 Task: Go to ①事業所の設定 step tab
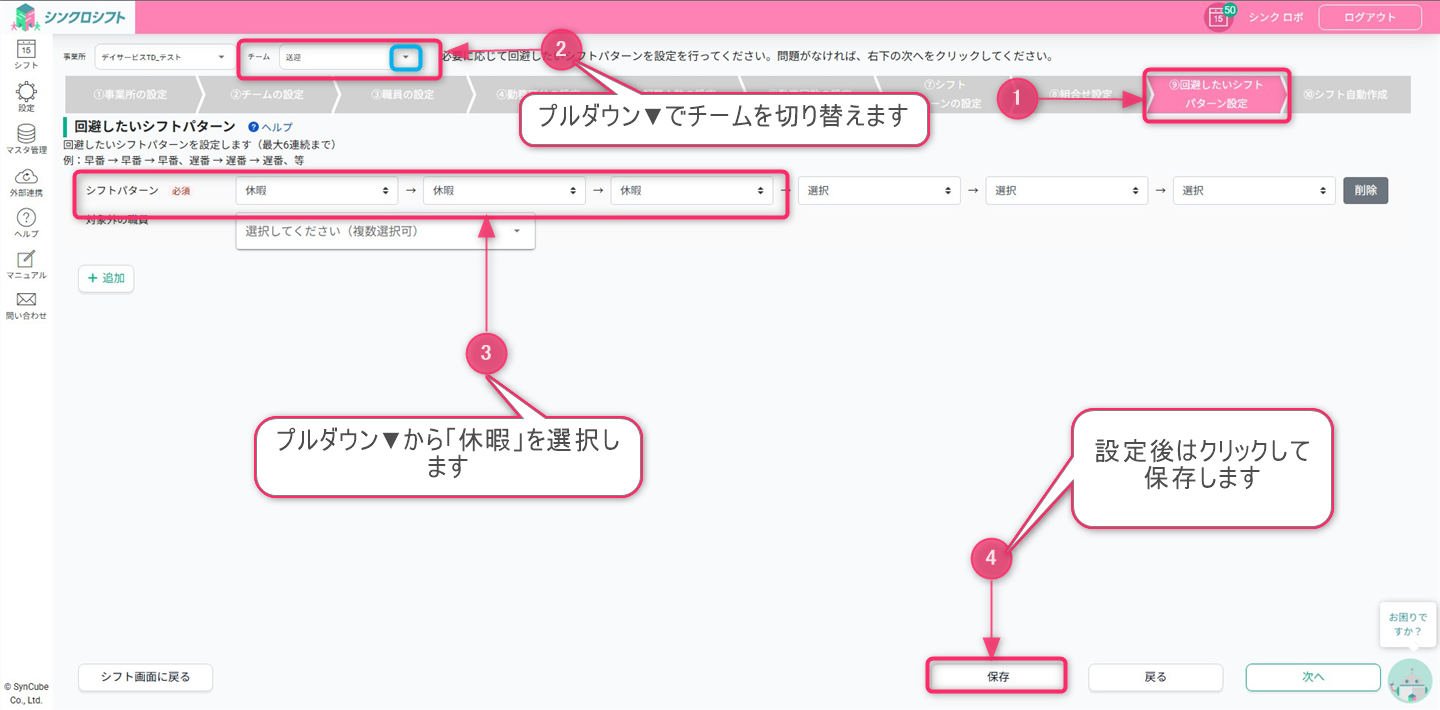click(x=130, y=95)
